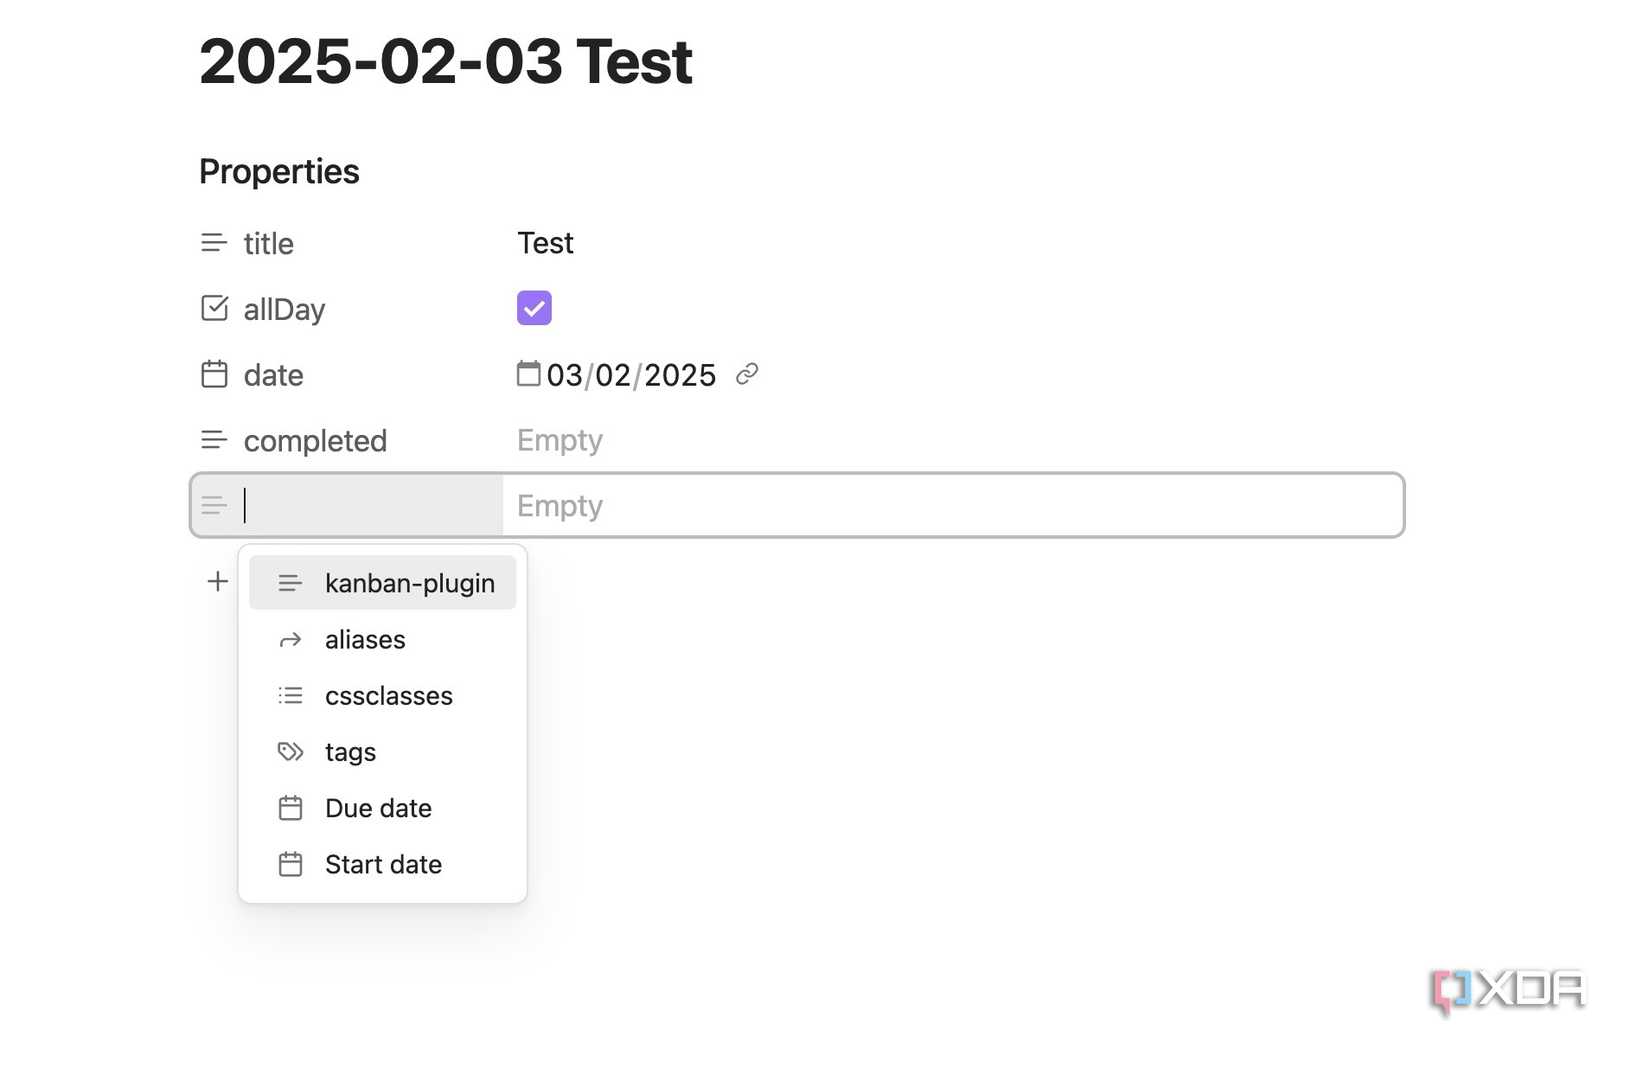Click the Properties section heading
This screenshot has width=1650, height=1081.
tap(279, 171)
